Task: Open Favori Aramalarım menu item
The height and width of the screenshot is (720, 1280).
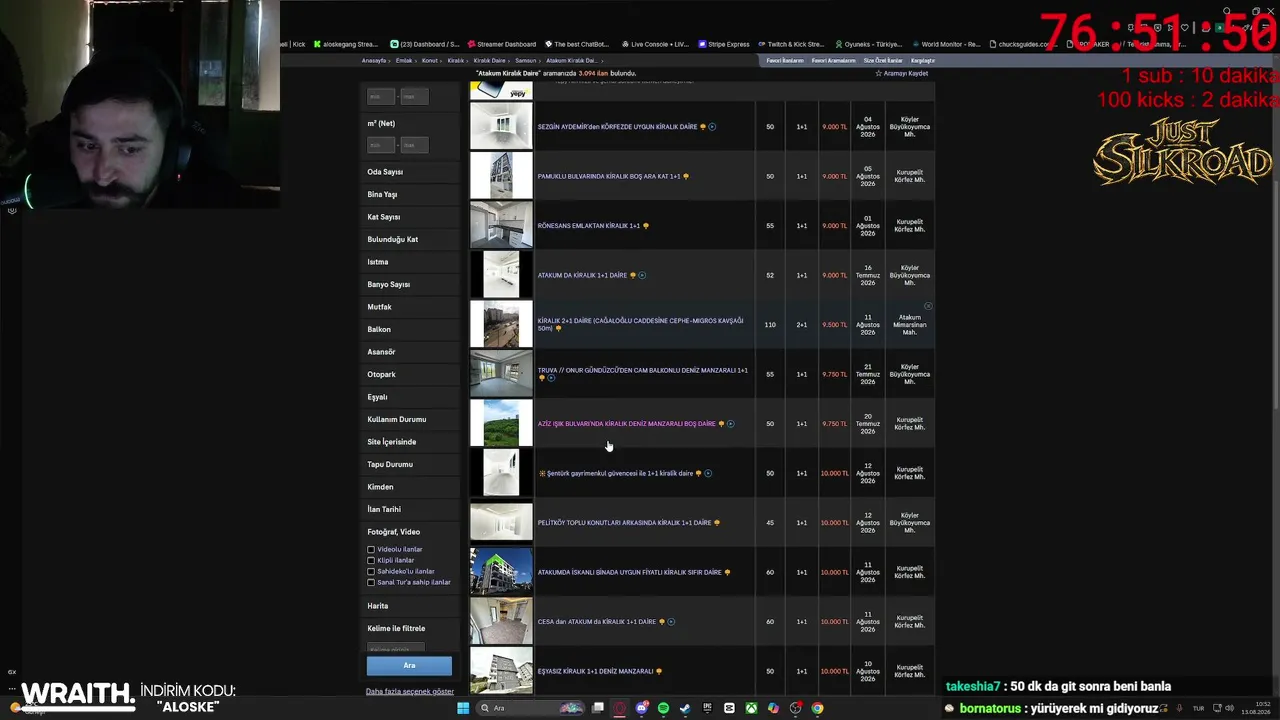Action: [833, 61]
